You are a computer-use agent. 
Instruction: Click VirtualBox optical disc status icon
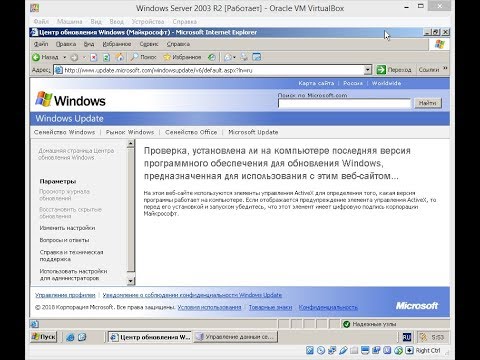[321, 350]
